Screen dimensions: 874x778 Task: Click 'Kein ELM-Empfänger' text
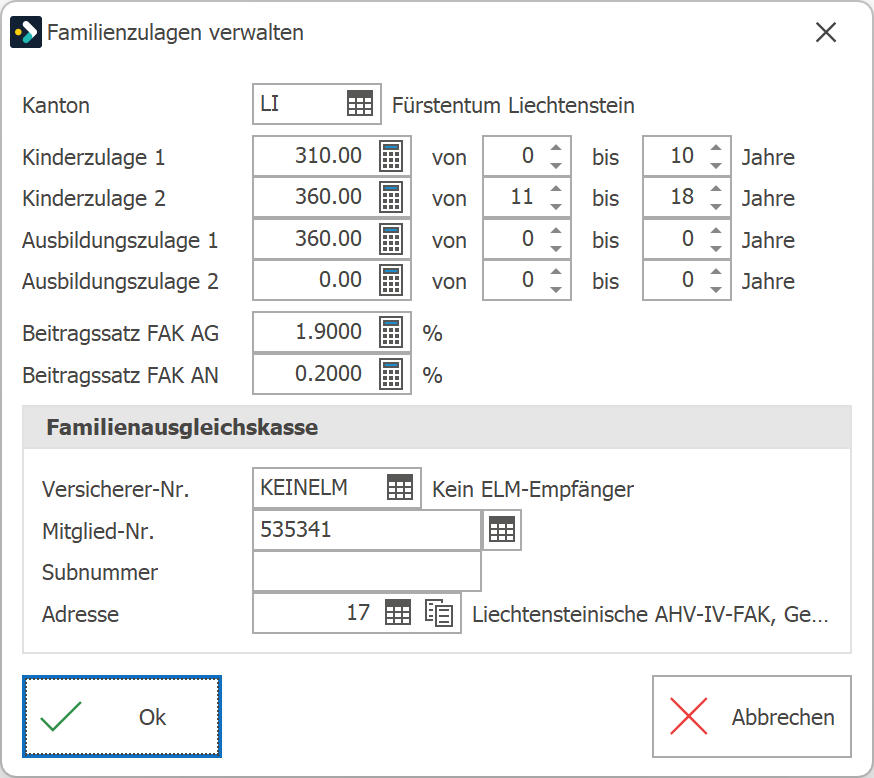coord(533,489)
